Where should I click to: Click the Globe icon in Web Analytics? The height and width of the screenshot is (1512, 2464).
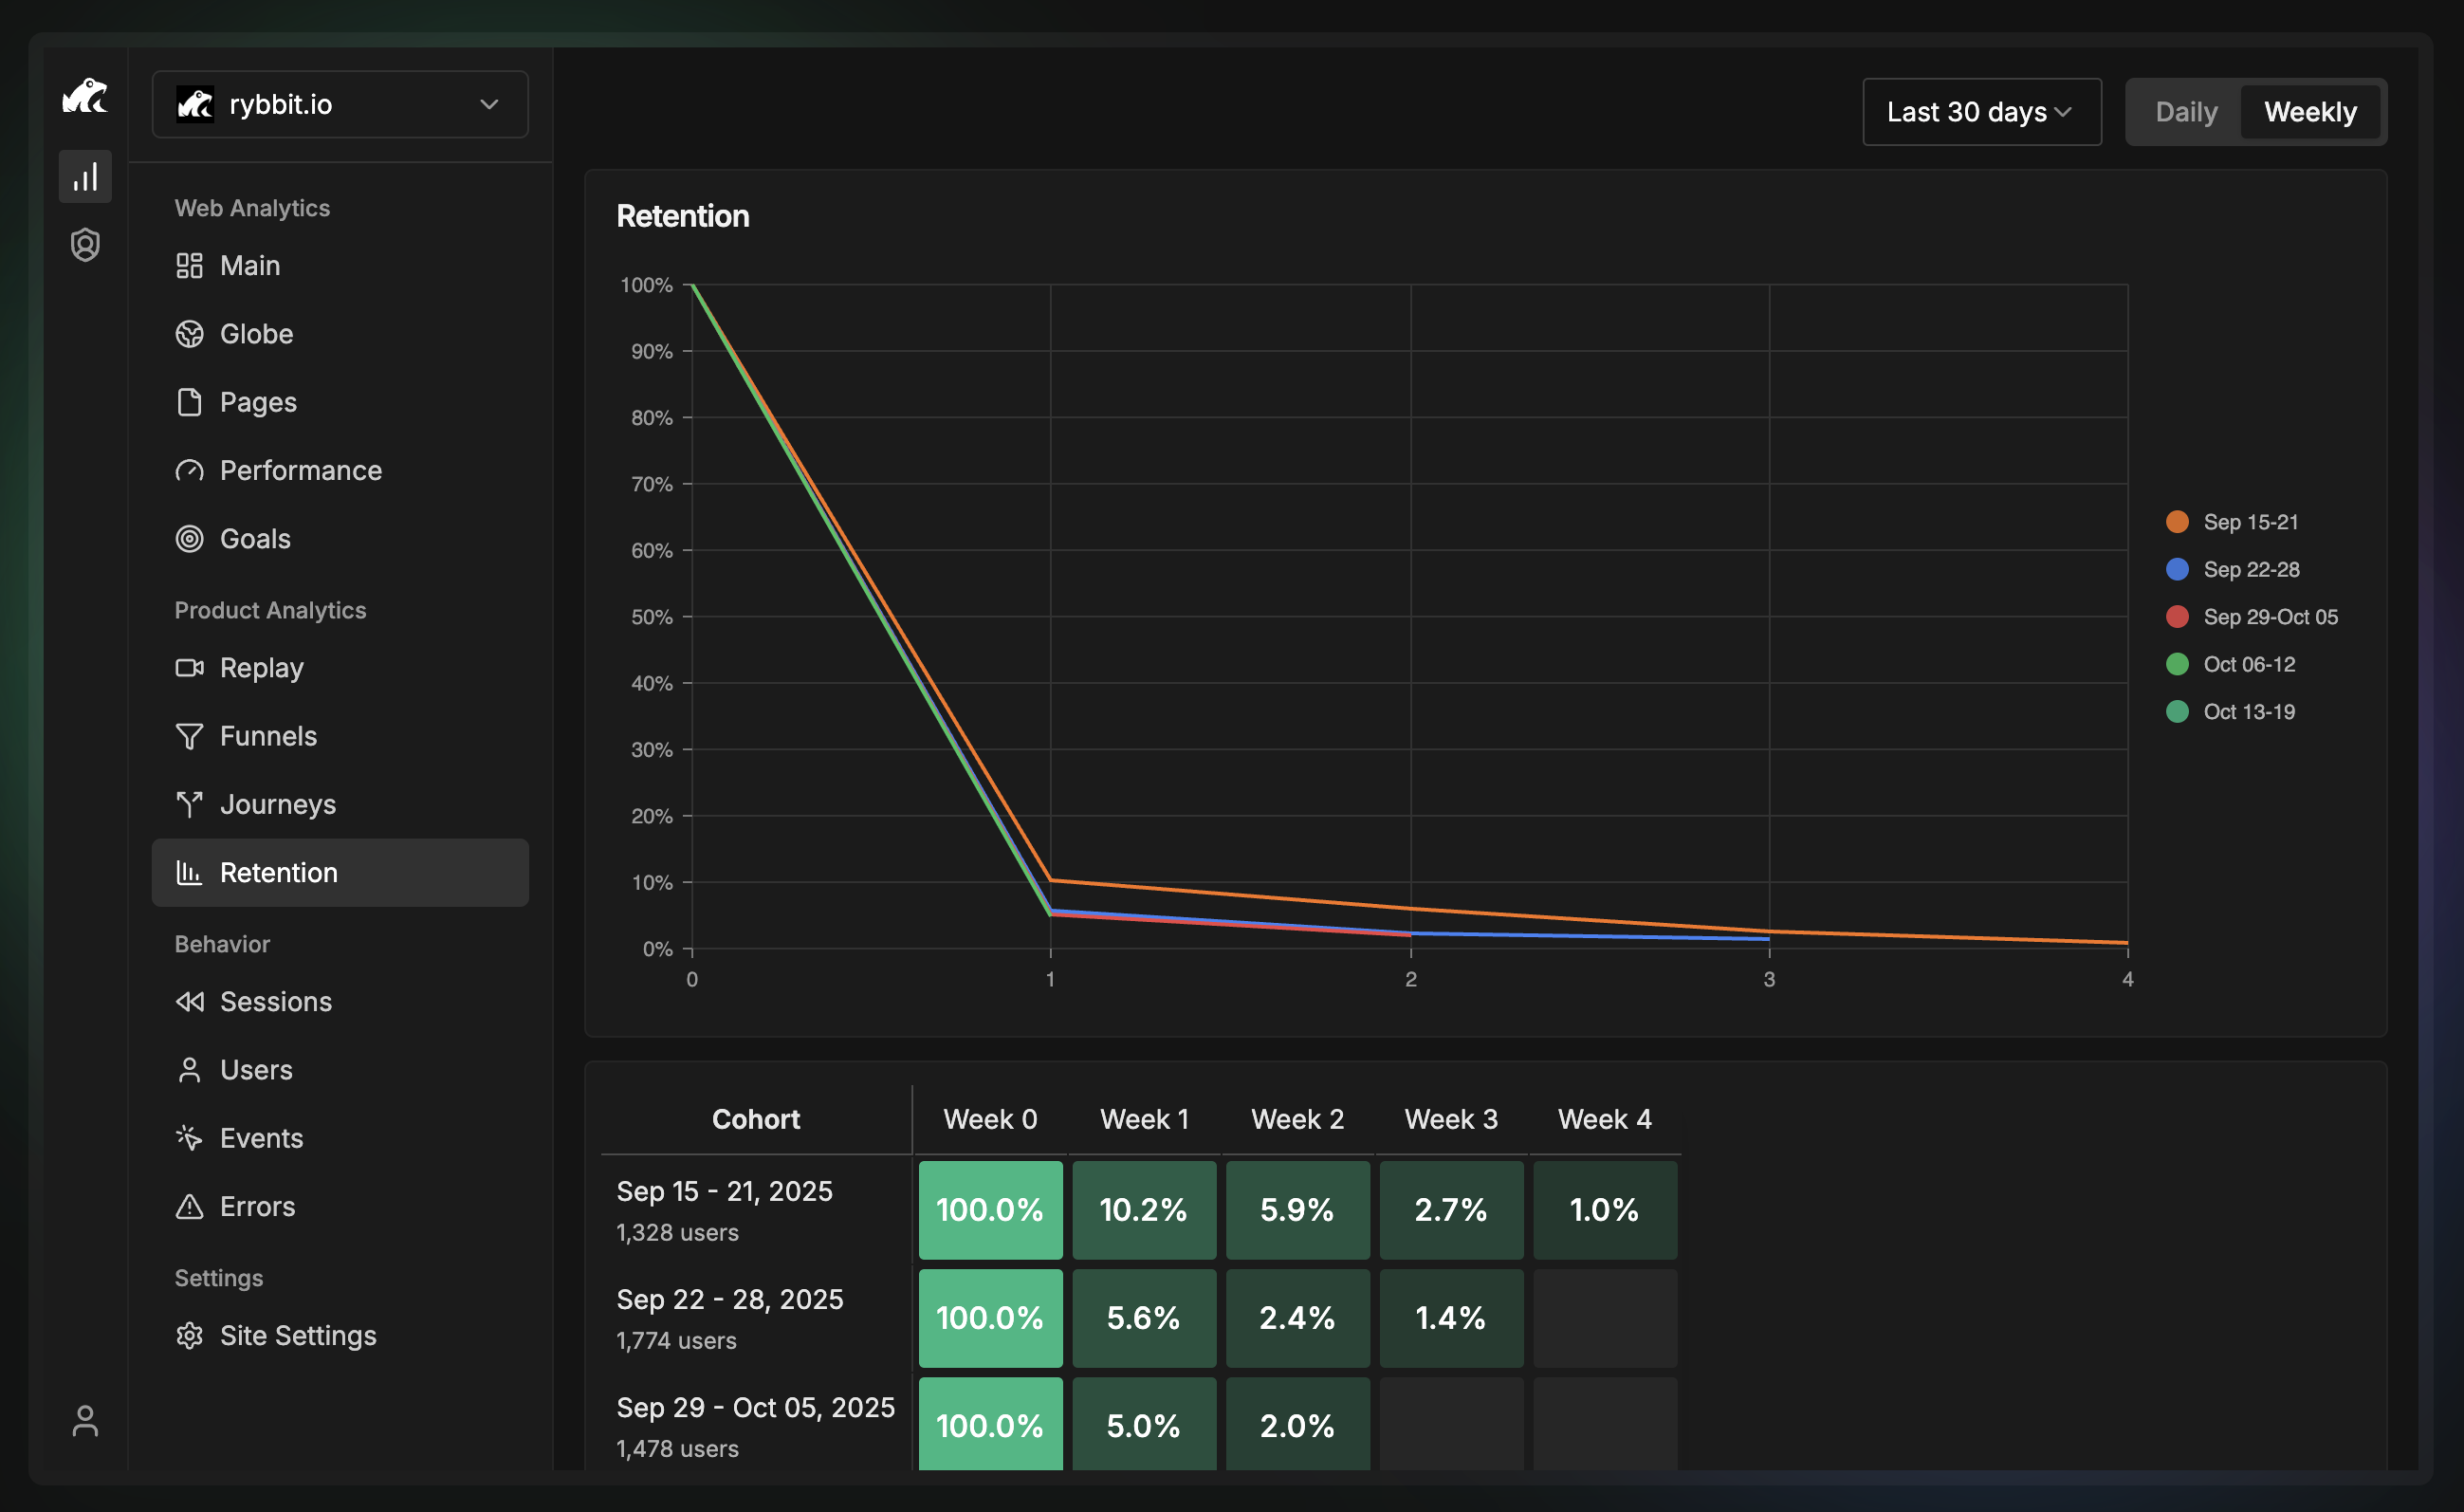(x=189, y=334)
